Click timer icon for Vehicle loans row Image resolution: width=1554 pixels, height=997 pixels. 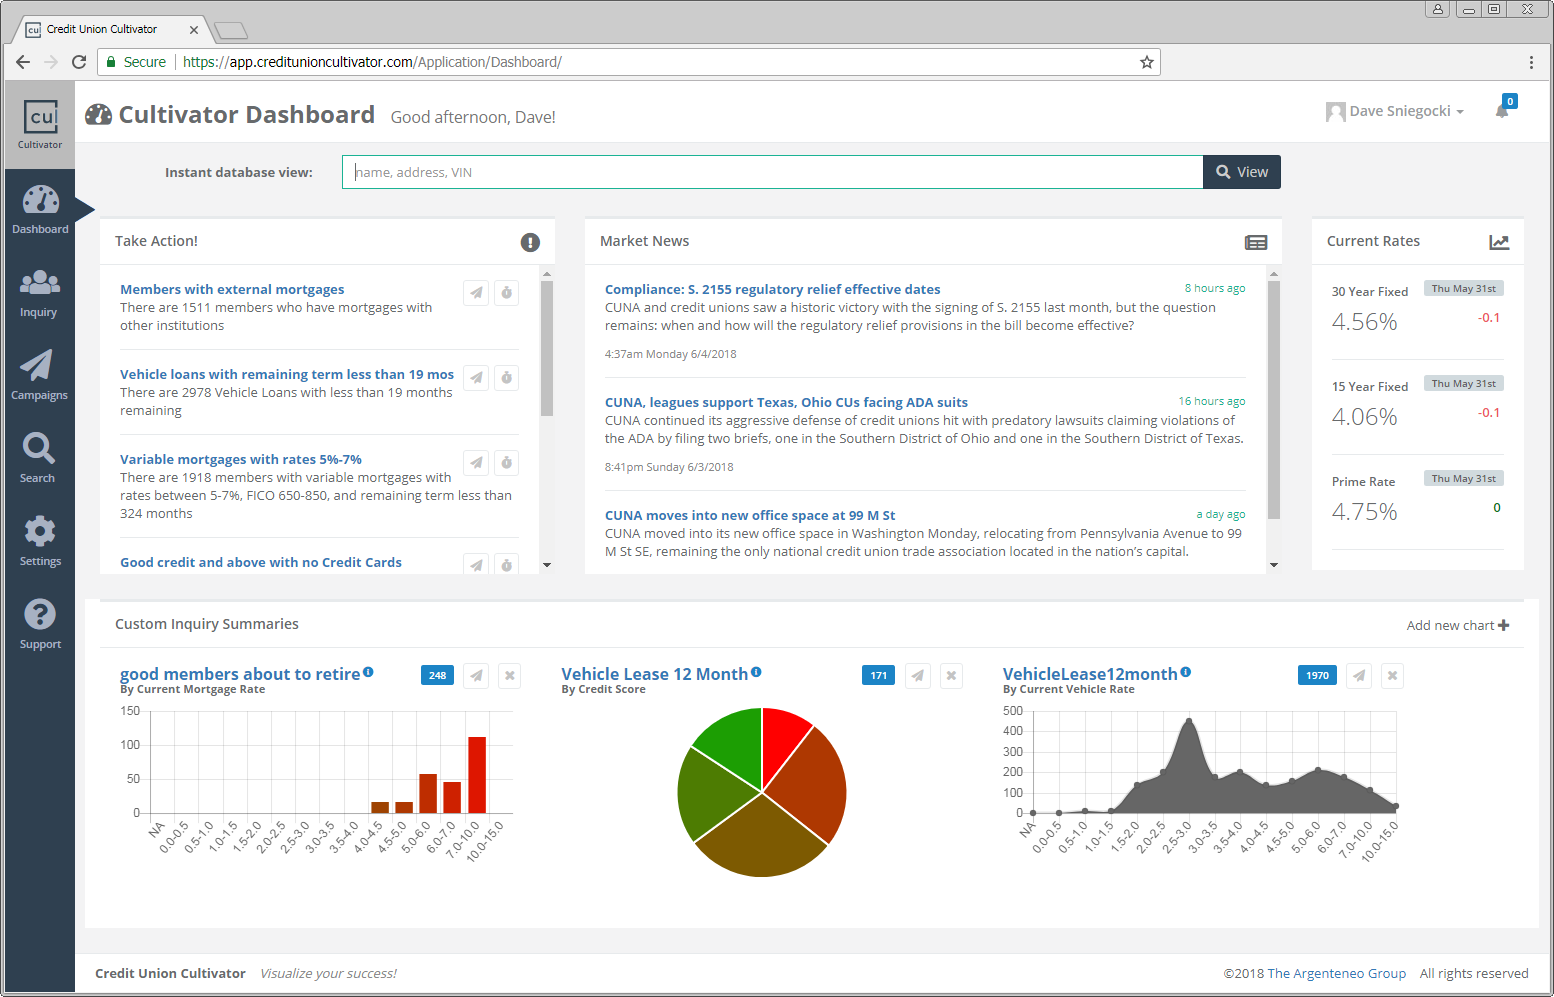click(x=507, y=378)
